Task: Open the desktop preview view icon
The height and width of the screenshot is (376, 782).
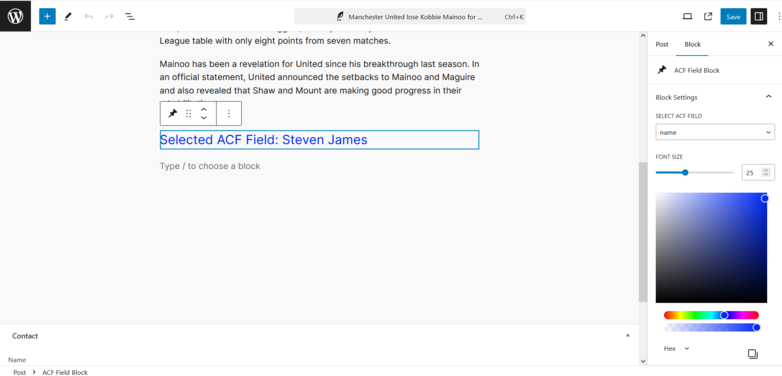Action: pyautogui.click(x=687, y=16)
